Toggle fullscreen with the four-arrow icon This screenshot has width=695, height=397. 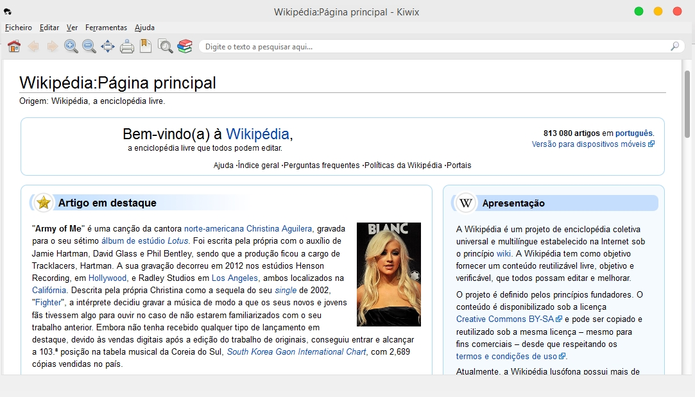click(x=108, y=46)
